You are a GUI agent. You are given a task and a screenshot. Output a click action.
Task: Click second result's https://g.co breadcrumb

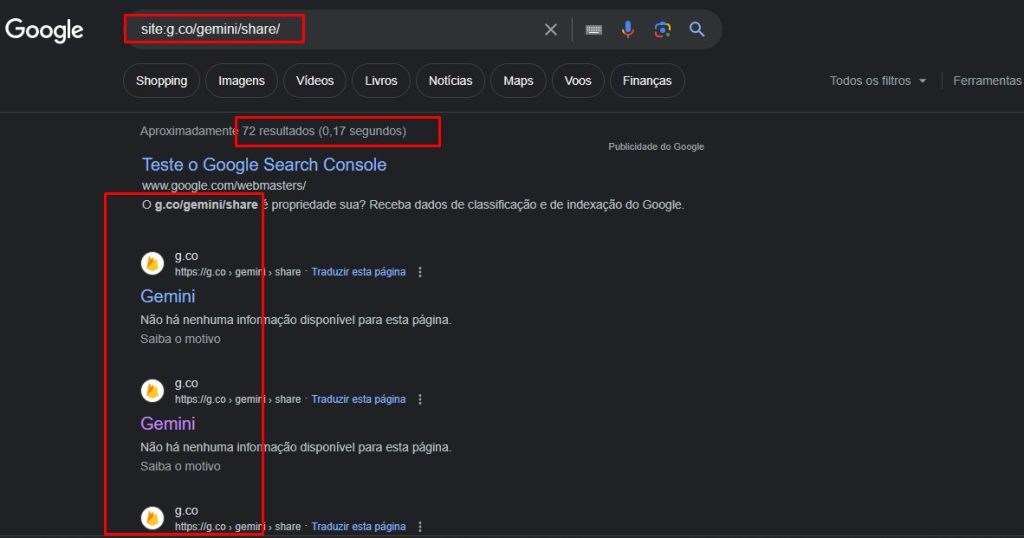tap(238, 399)
